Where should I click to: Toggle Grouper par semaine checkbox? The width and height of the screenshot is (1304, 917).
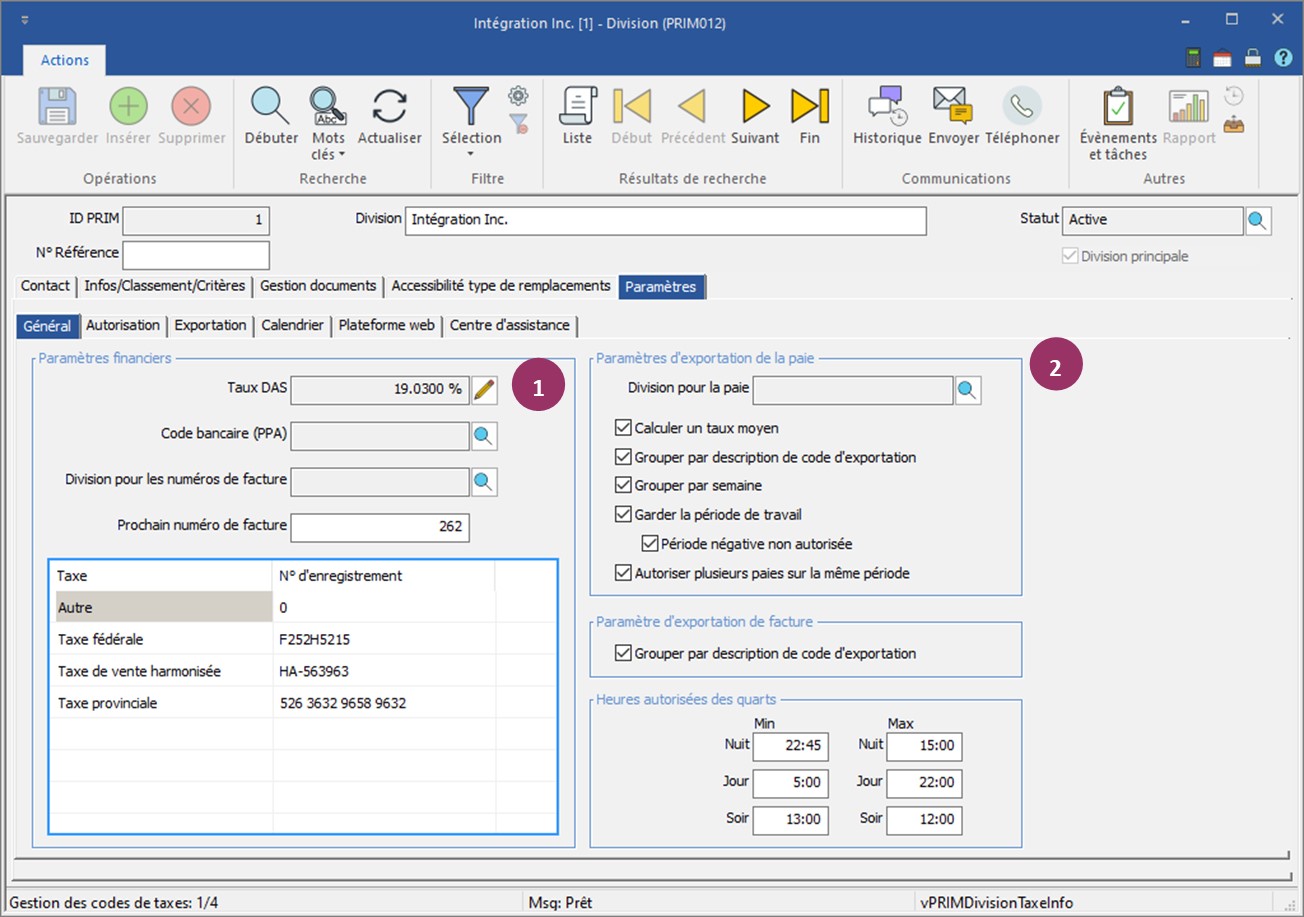click(623, 486)
